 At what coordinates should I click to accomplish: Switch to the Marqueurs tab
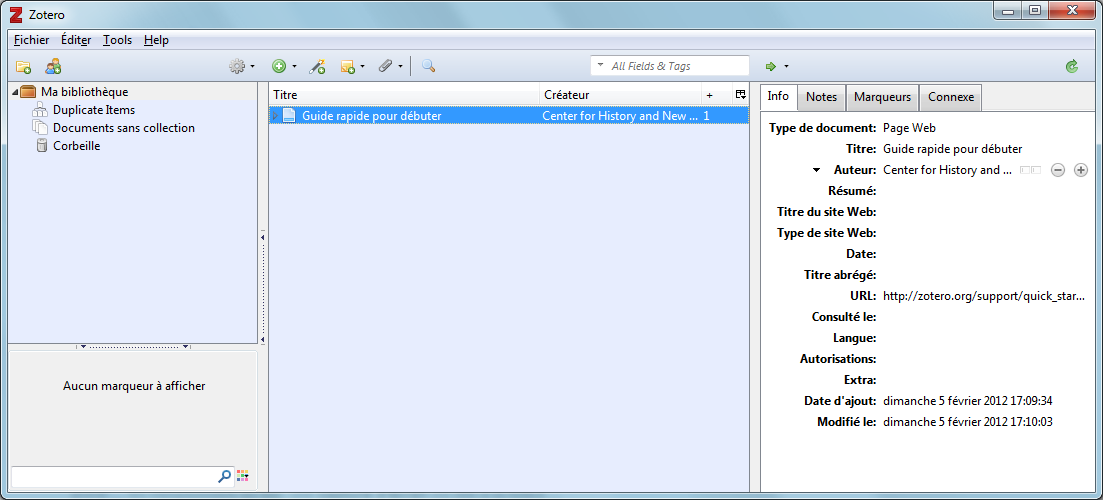point(882,97)
